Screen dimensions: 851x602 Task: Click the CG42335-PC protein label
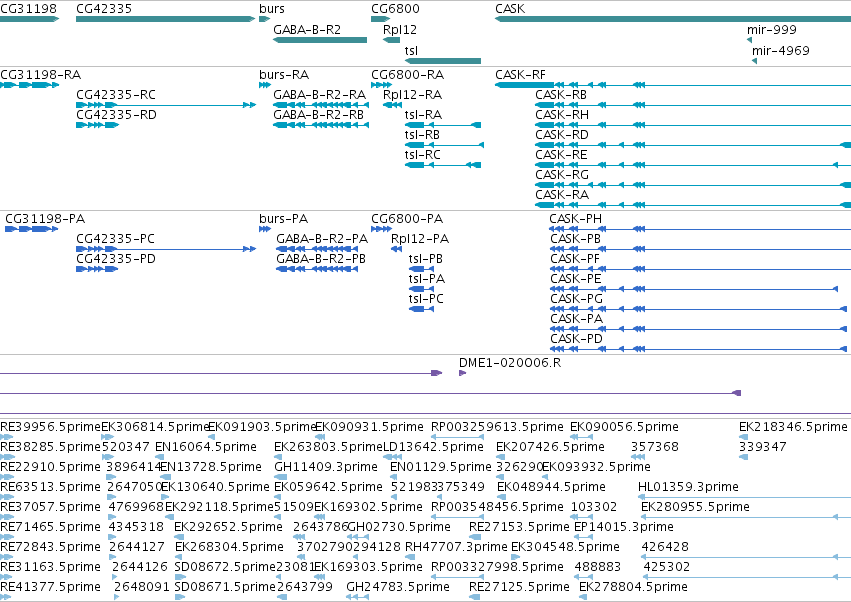[x=115, y=239]
